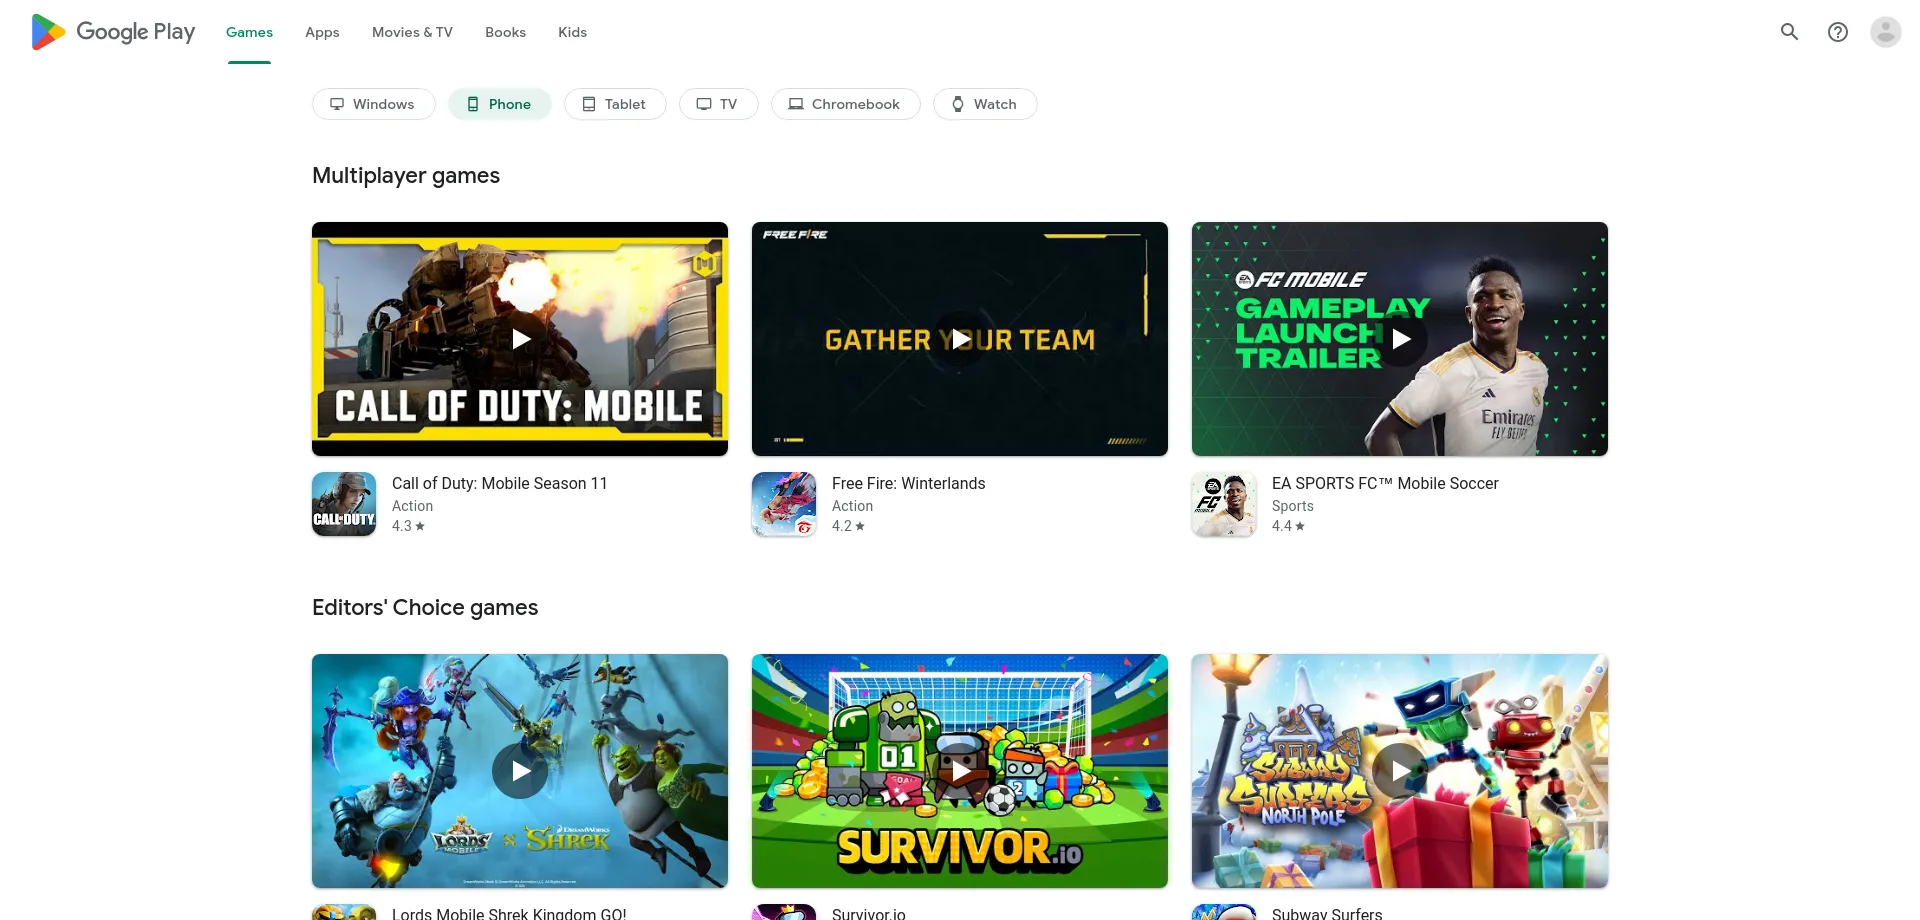Image resolution: width=1920 pixels, height=920 pixels.
Task: Play the Subway Surfers North Pole trailer
Action: tap(1400, 771)
